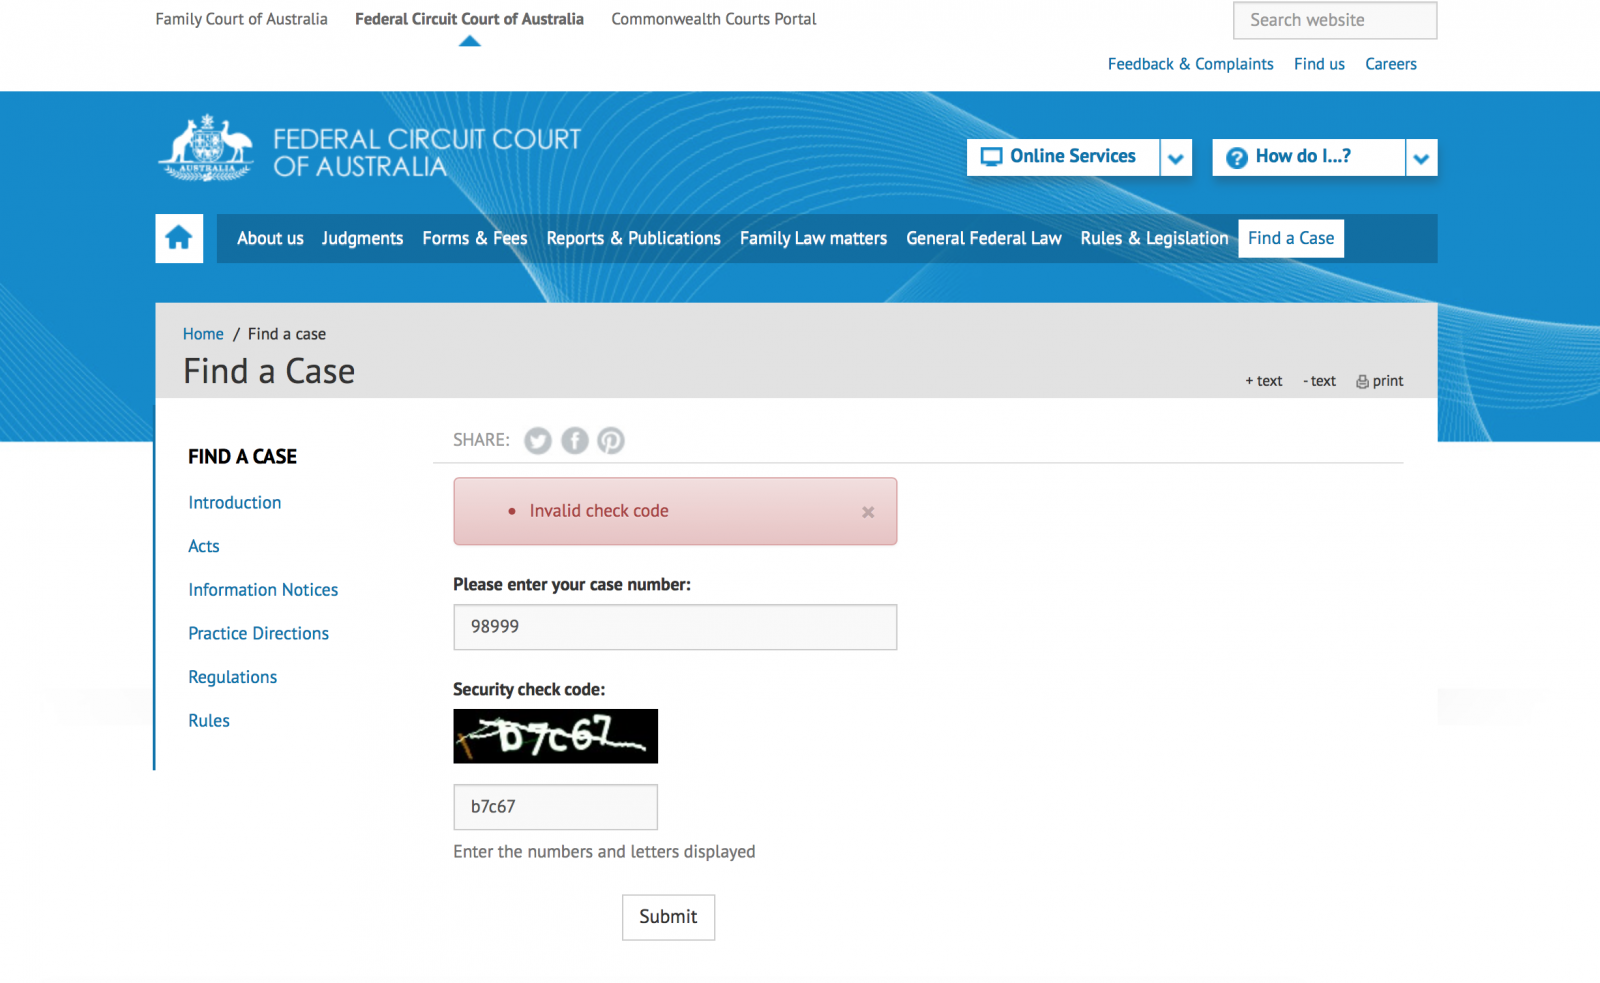Screen dimensions: 1600x983
Task: Open the Judgments menu
Action: pyautogui.click(x=362, y=238)
